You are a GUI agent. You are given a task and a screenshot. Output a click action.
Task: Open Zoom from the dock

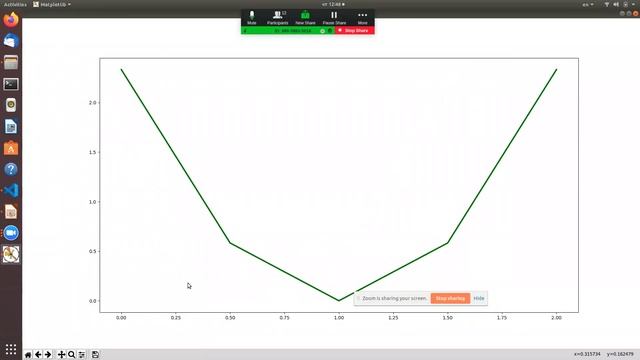11,233
